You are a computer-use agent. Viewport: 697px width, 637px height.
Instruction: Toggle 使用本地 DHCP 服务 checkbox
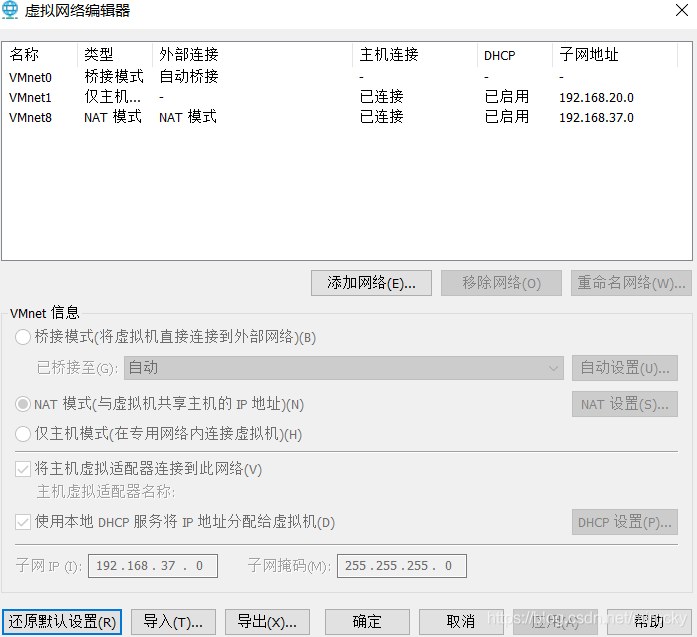click(23, 522)
